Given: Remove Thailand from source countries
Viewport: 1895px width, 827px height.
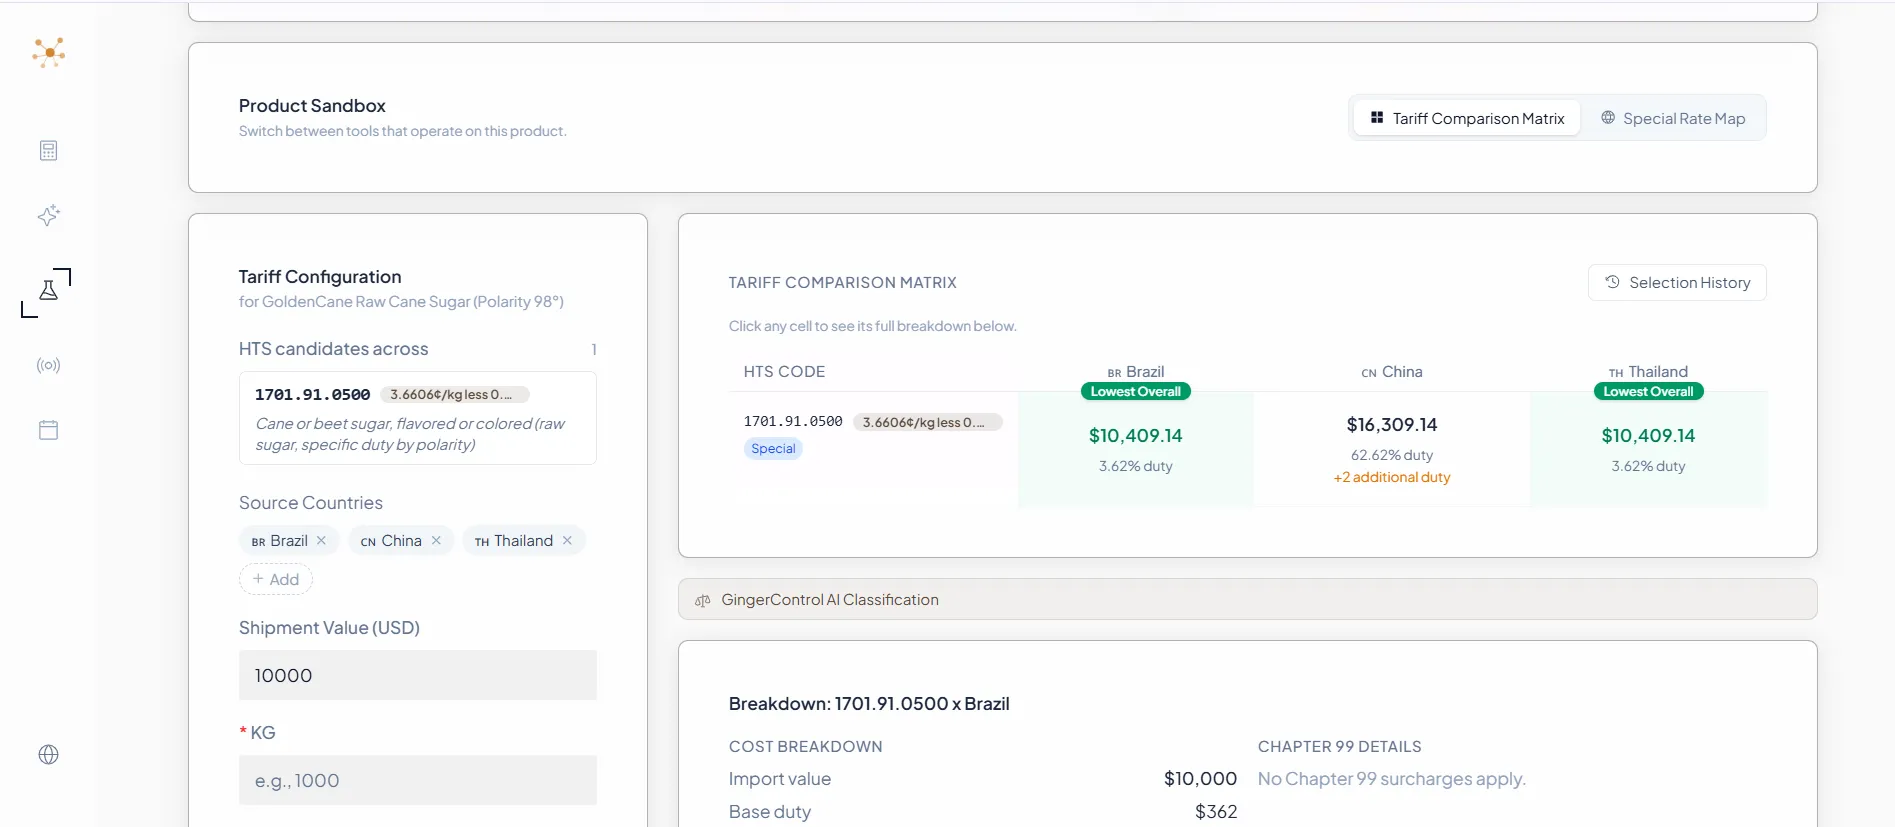Looking at the screenshot, I should coord(567,540).
